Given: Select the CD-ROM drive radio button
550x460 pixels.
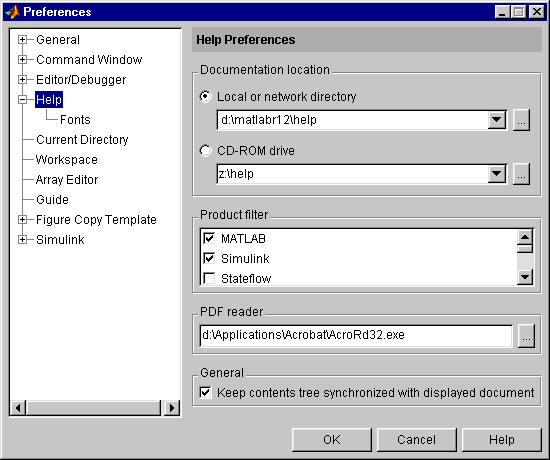Looking at the screenshot, I should (x=206, y=151).
